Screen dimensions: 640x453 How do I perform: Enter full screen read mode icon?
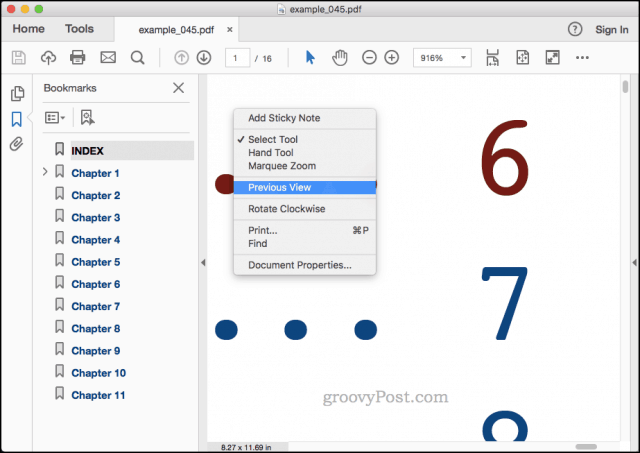click(x=552, y=58)
